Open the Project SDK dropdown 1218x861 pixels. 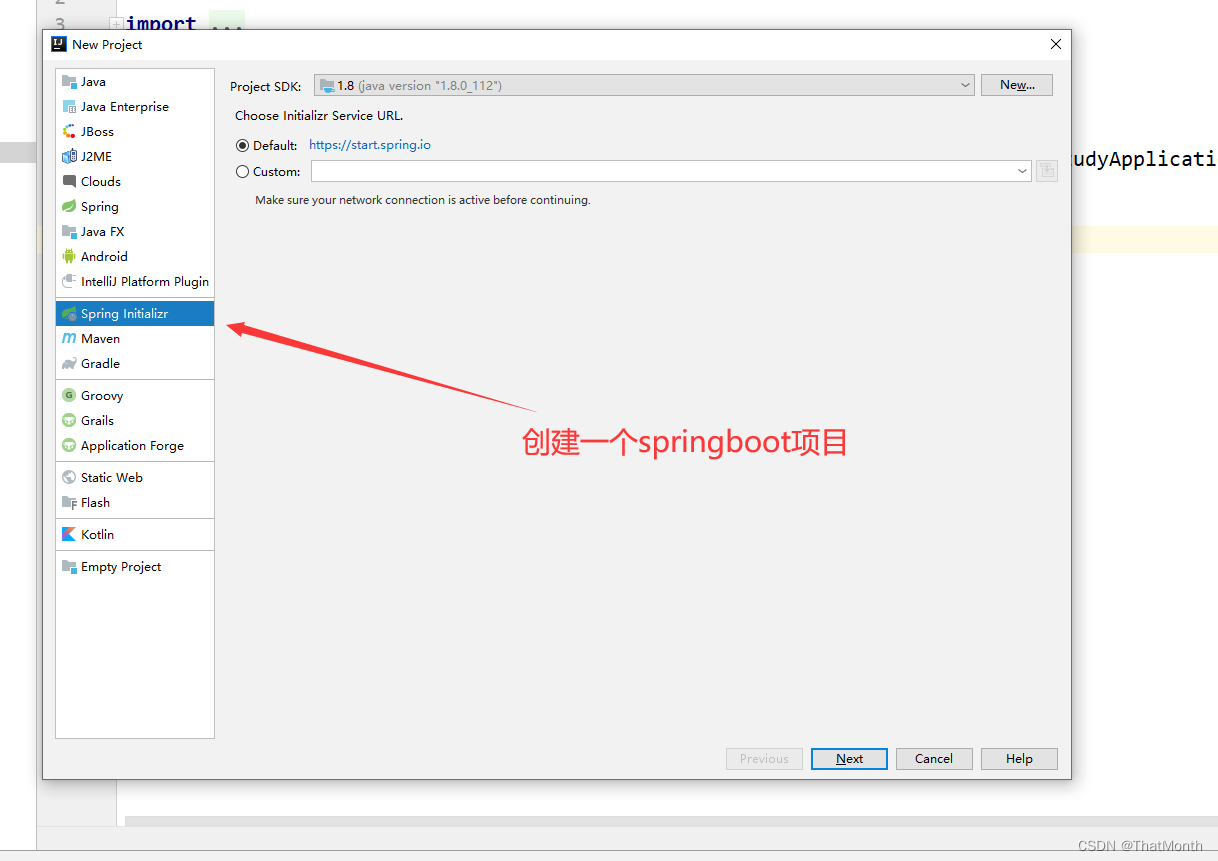644,86
